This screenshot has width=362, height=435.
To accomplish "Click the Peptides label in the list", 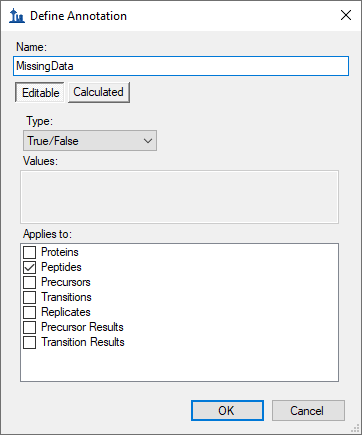I will [61, 267].
